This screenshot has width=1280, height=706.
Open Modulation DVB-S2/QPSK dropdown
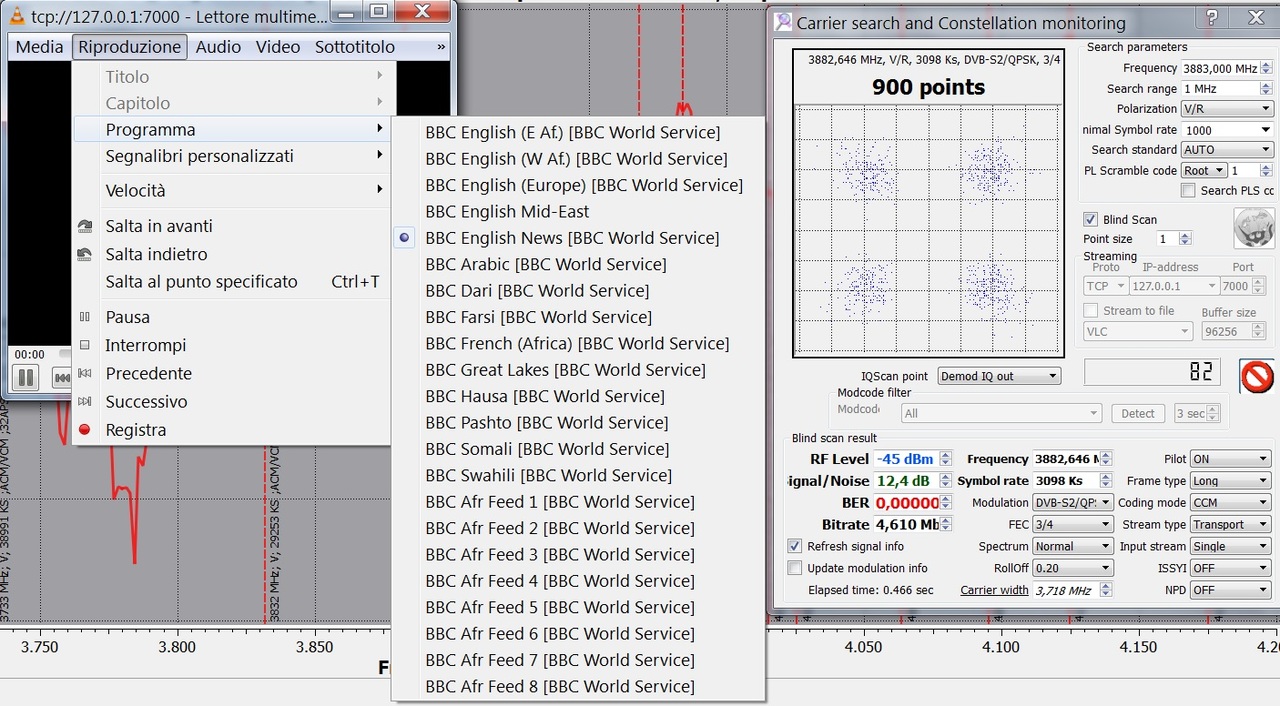(x=1073, y=503)
